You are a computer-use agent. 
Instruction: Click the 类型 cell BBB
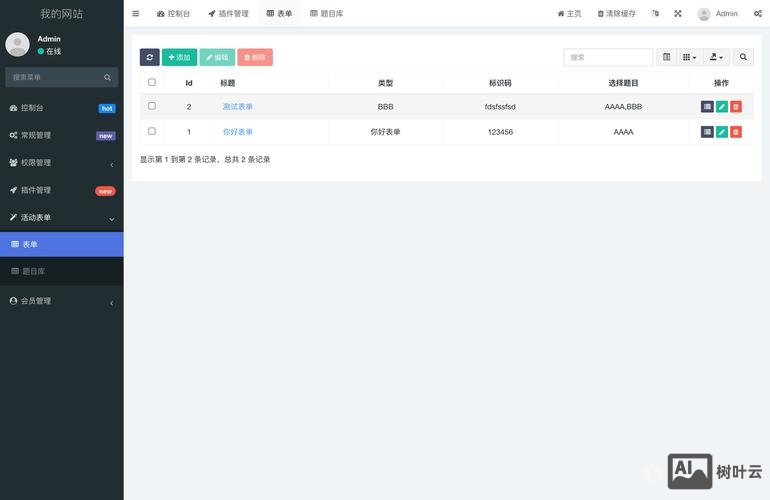click(385, 107)
